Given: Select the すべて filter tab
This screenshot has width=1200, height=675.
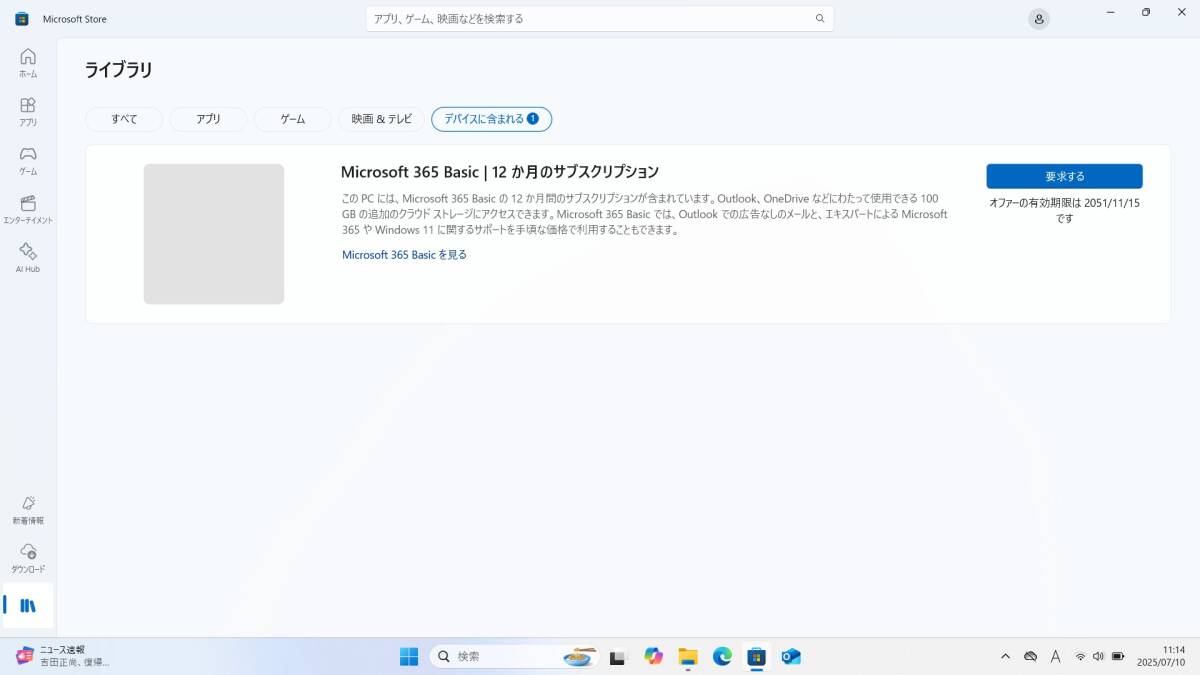Looking at the screenshot, I should [x=124, y=119].
